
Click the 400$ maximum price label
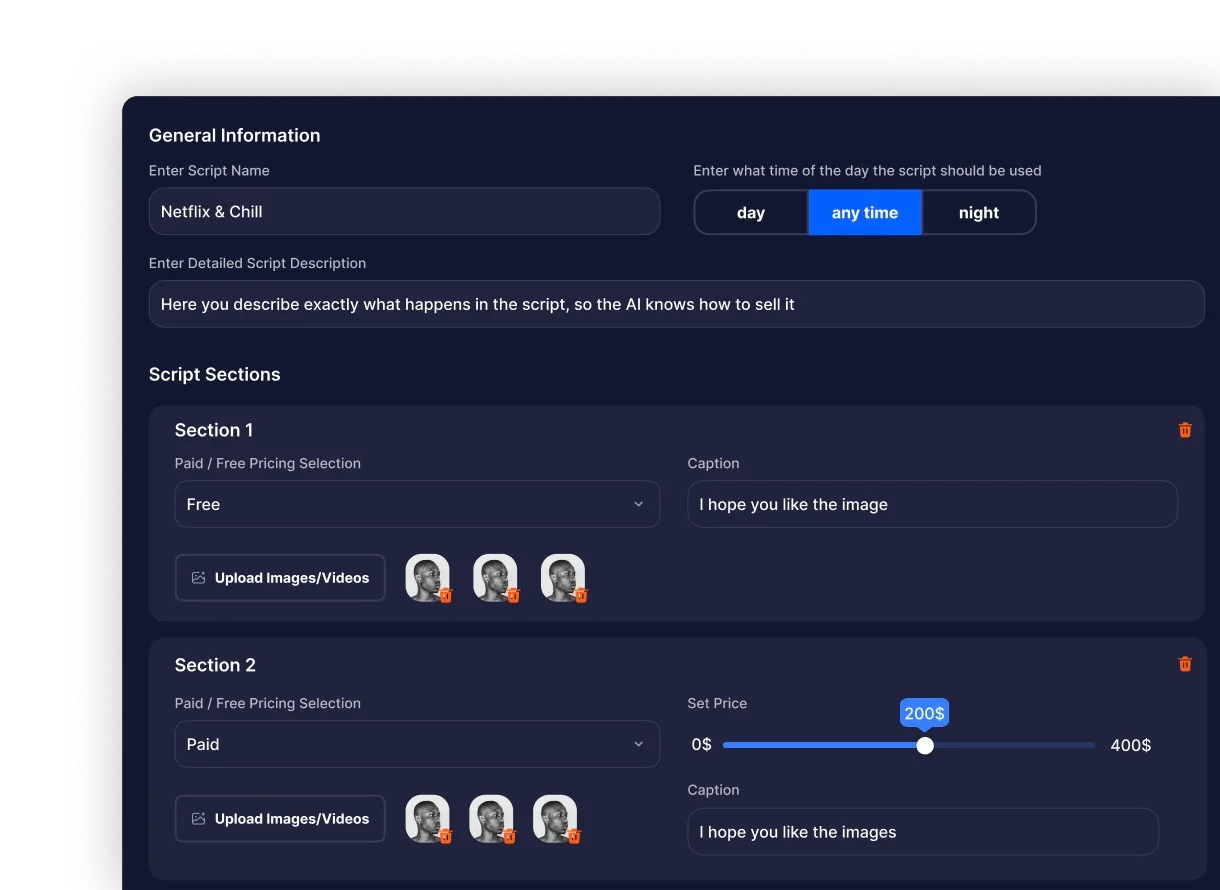point(1131,745)
